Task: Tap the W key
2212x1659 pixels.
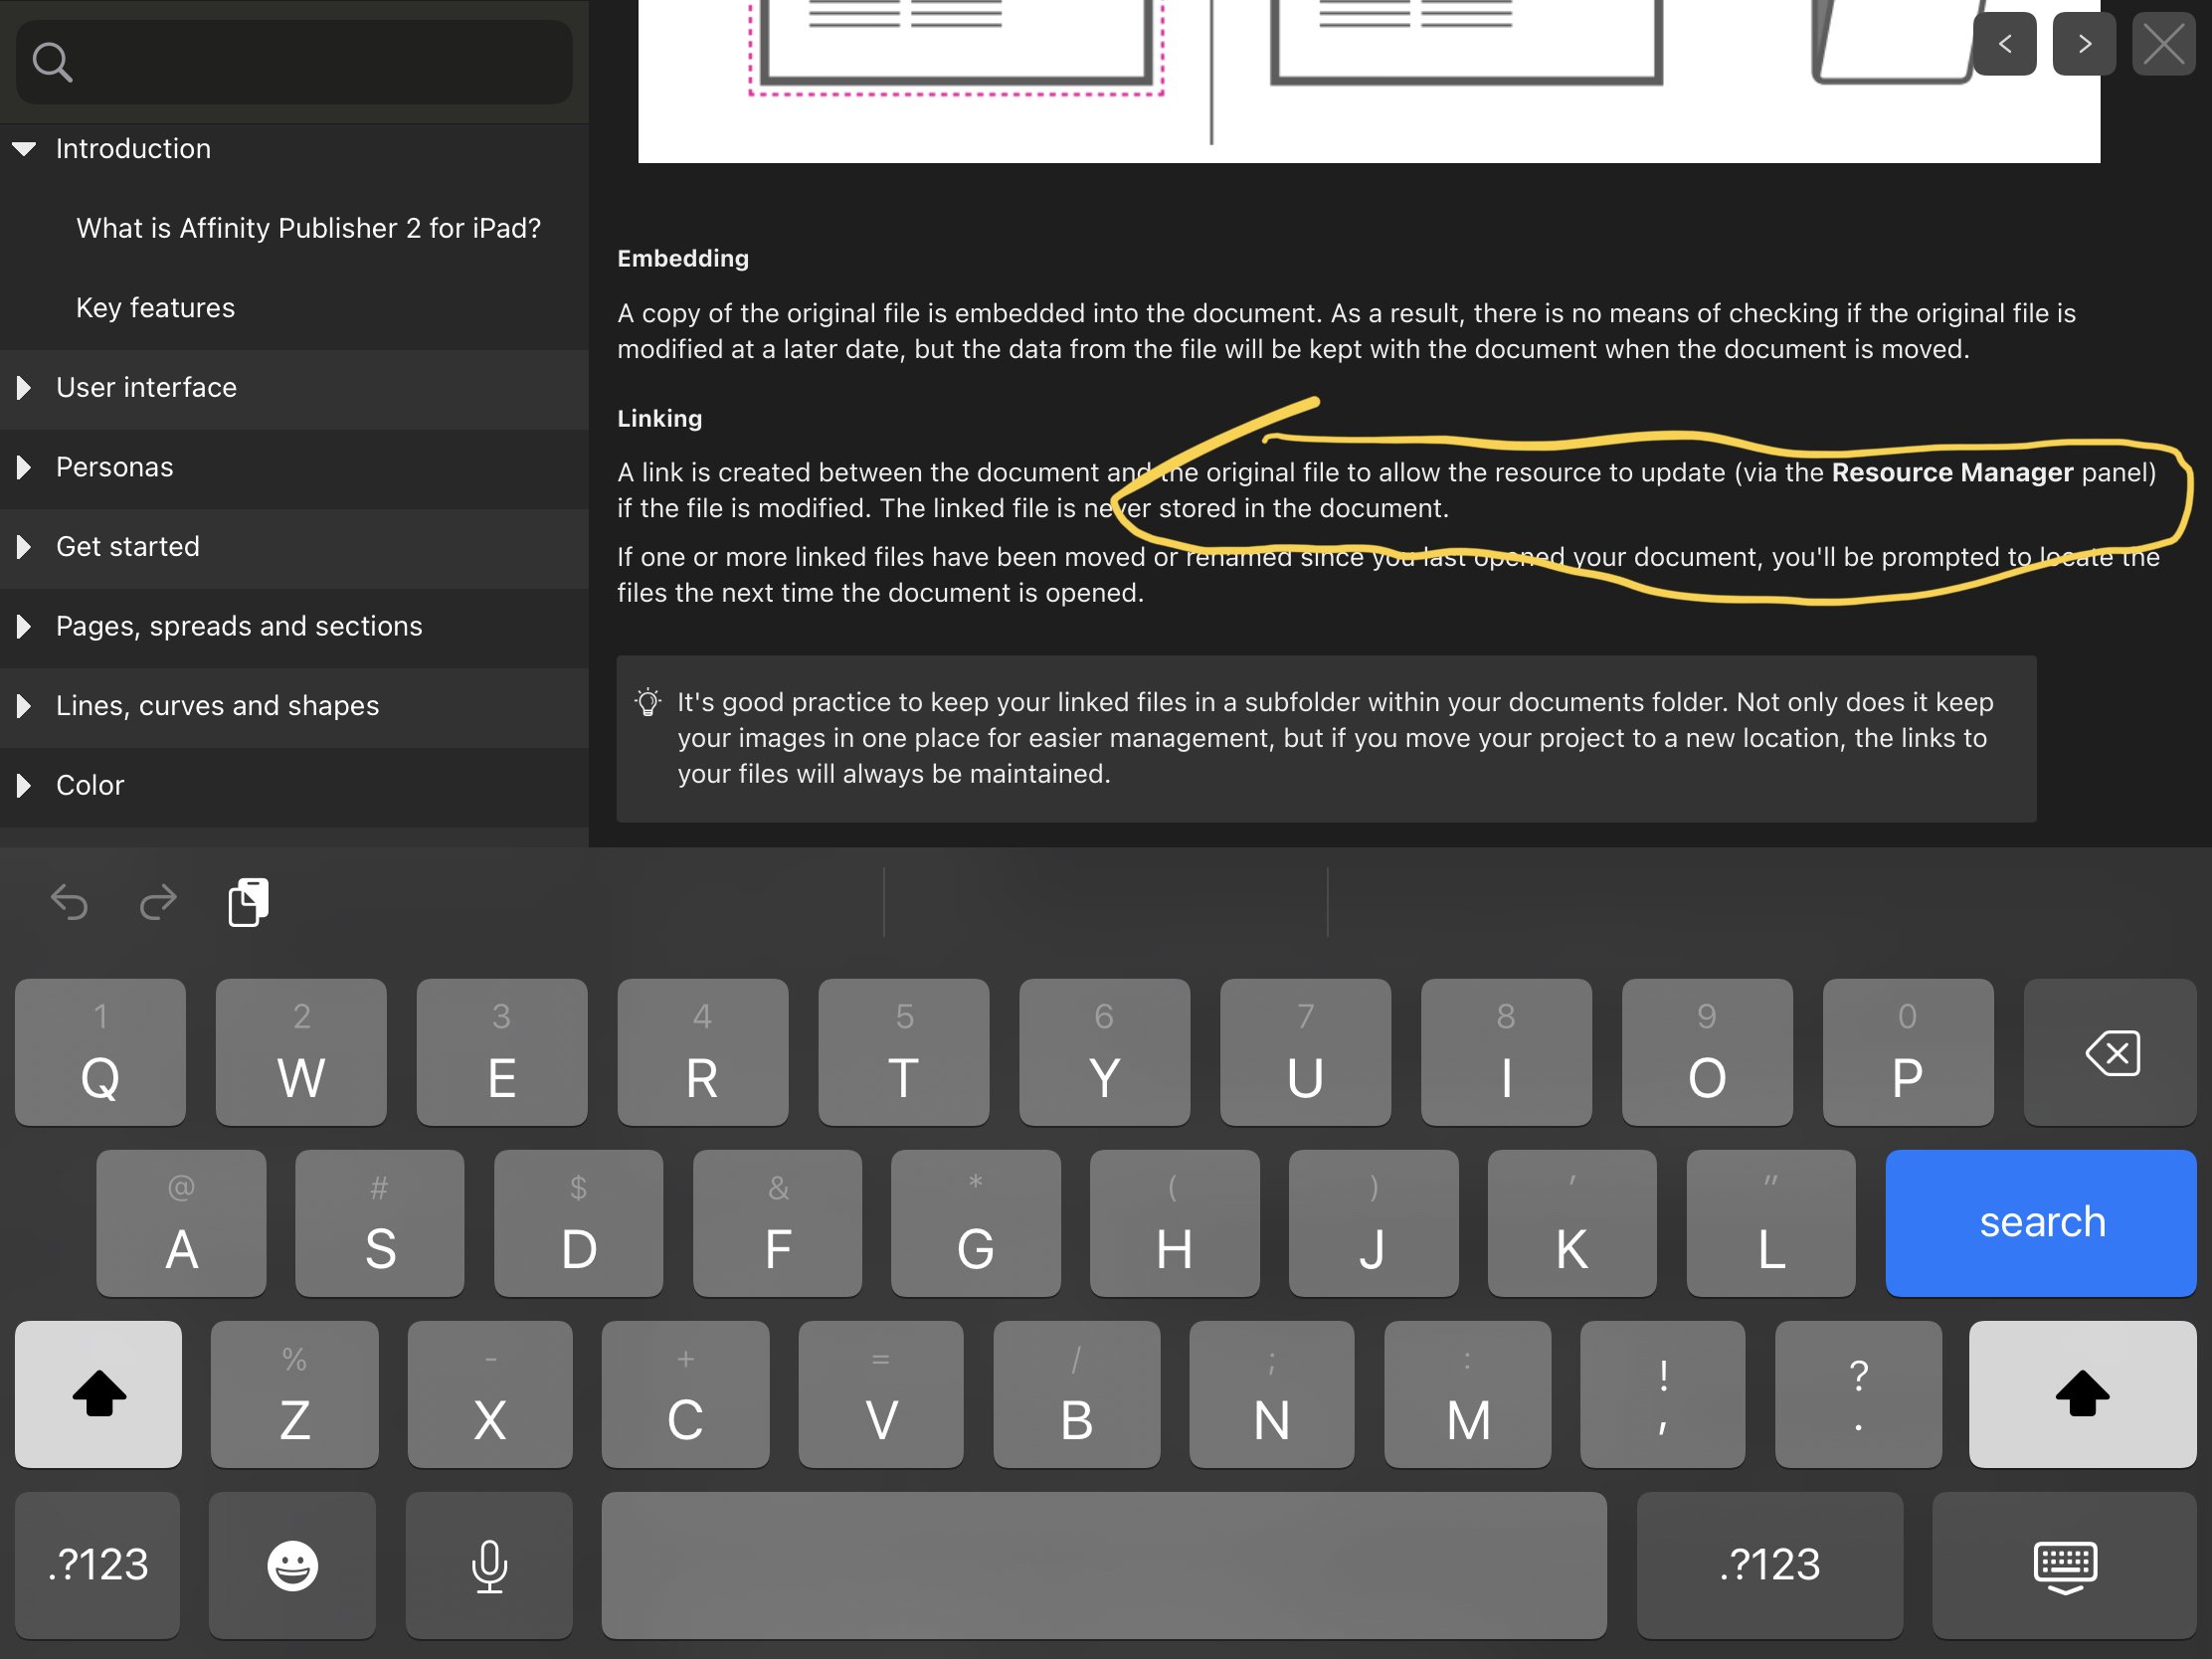Action: tap(301, 1052)
